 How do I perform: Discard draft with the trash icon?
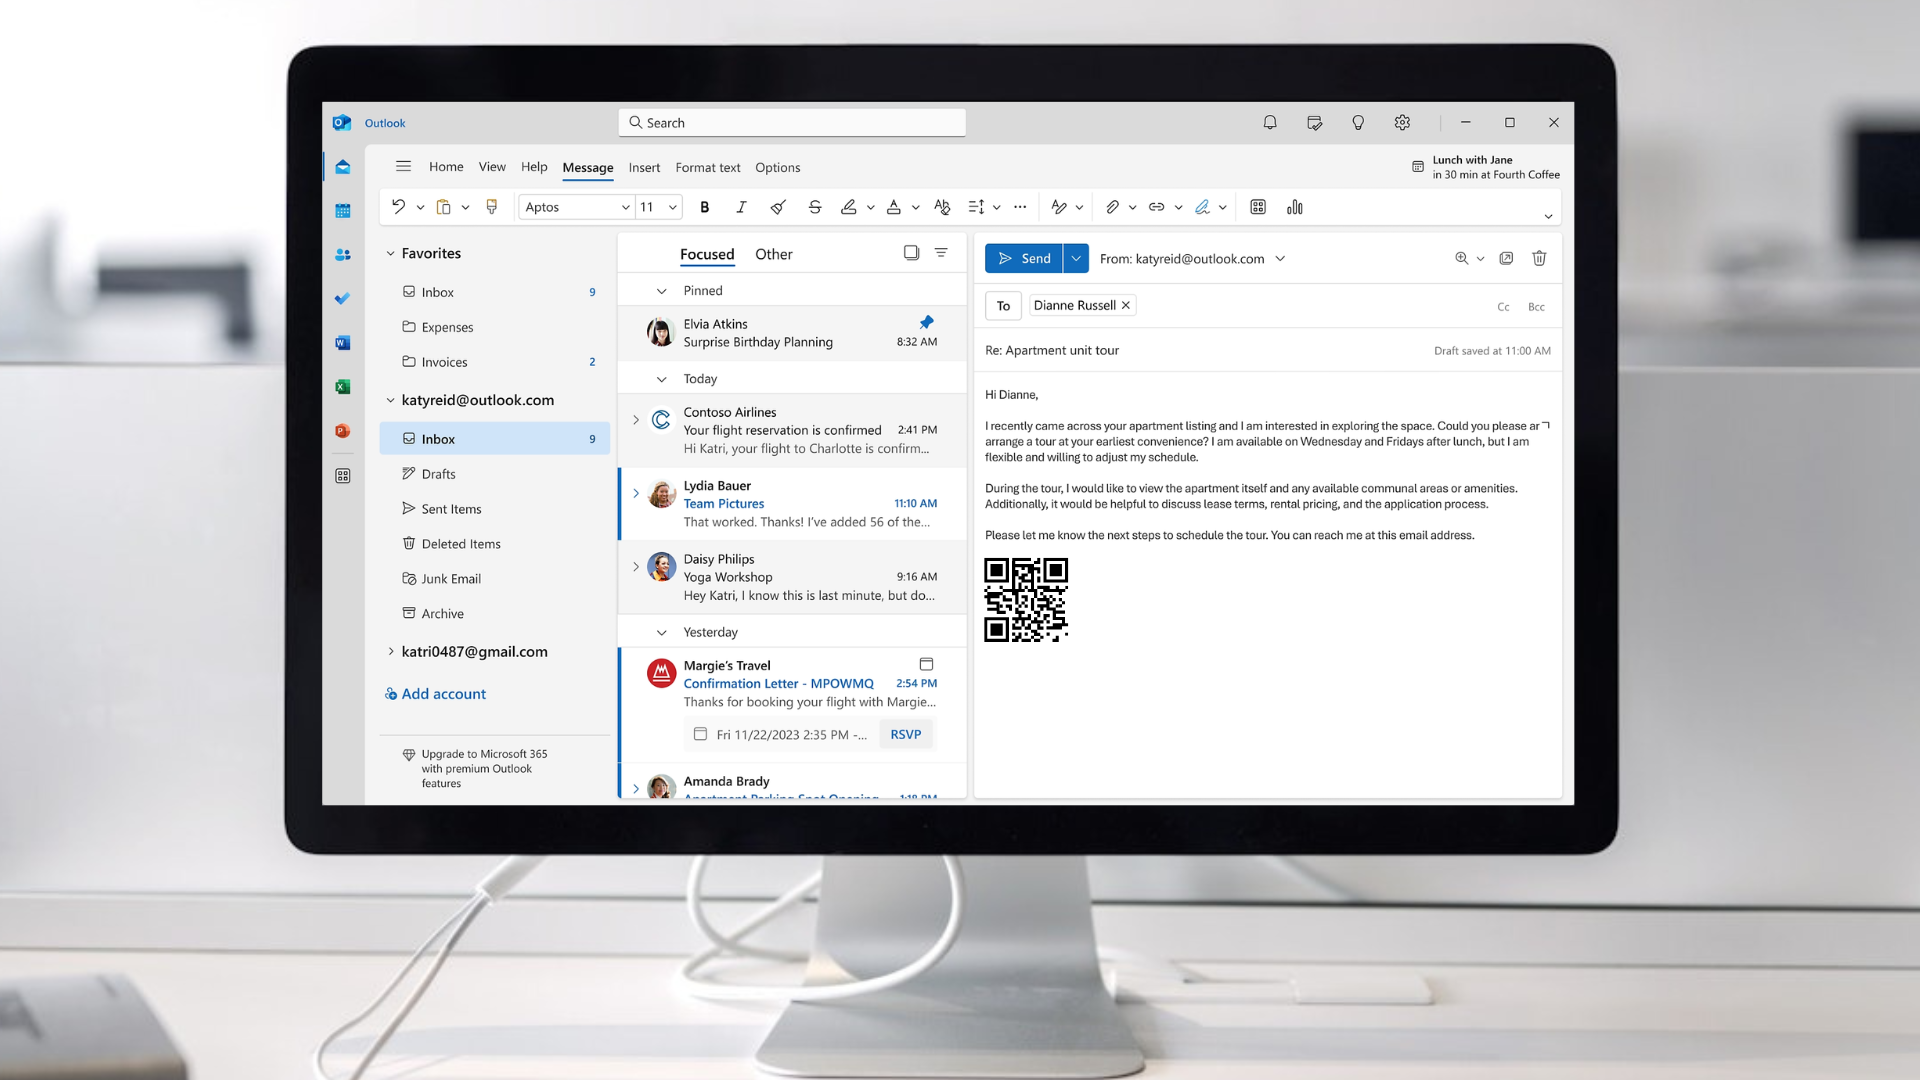[x=1539, y=258]
